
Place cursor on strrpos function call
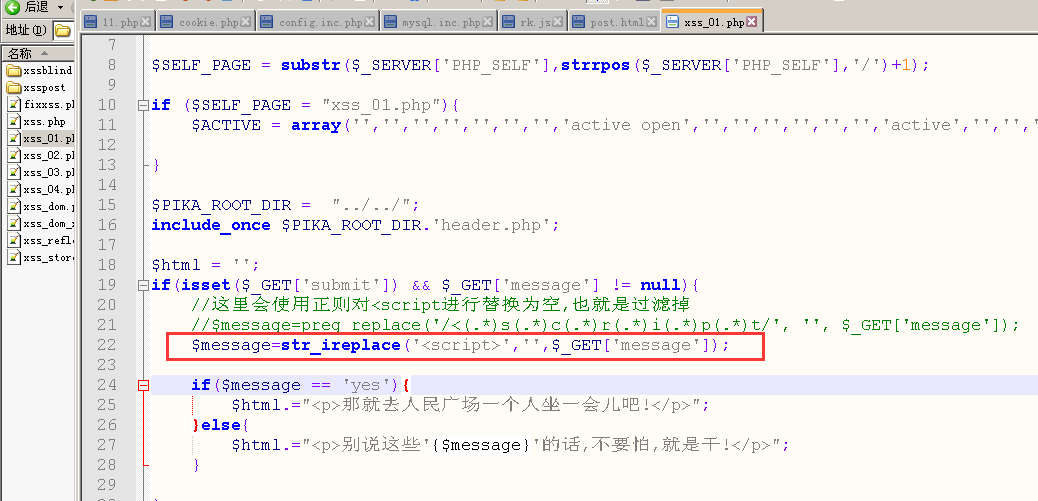pos(596,65)
